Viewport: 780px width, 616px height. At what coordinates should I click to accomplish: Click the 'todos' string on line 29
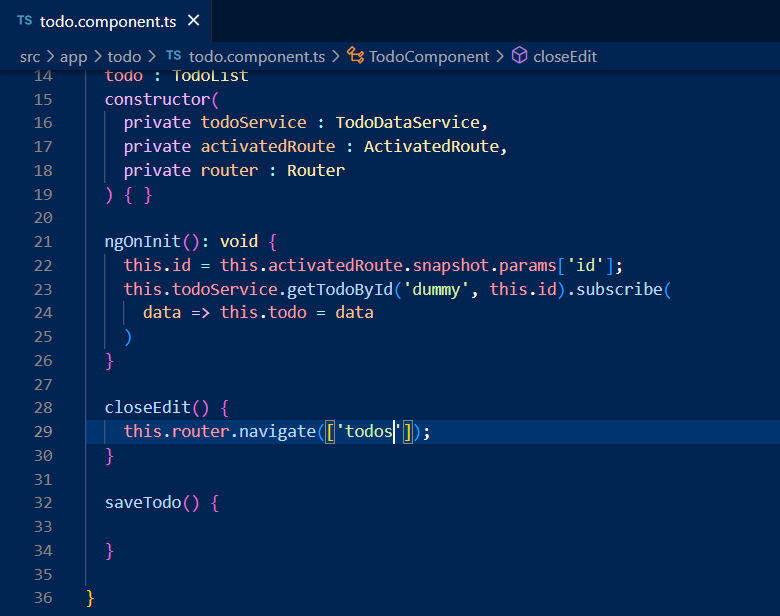pyautogui.click(x=369, y=431)
